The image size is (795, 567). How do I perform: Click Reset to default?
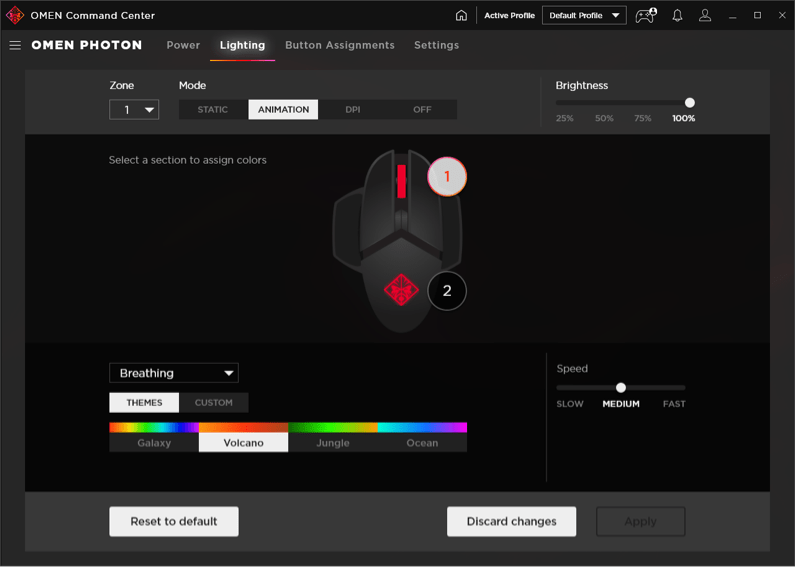click(174, 521)
